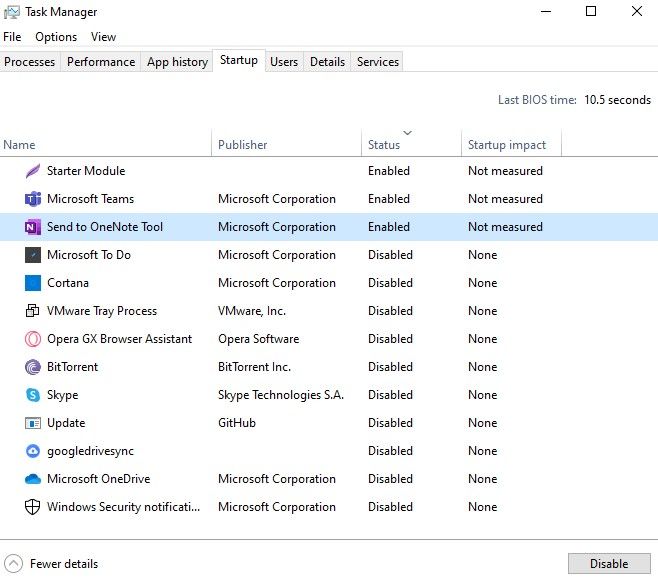Screen dimensions: 658x585
Task: Select the googledrivesync startup entry
Action: click(x=92, y=451)
